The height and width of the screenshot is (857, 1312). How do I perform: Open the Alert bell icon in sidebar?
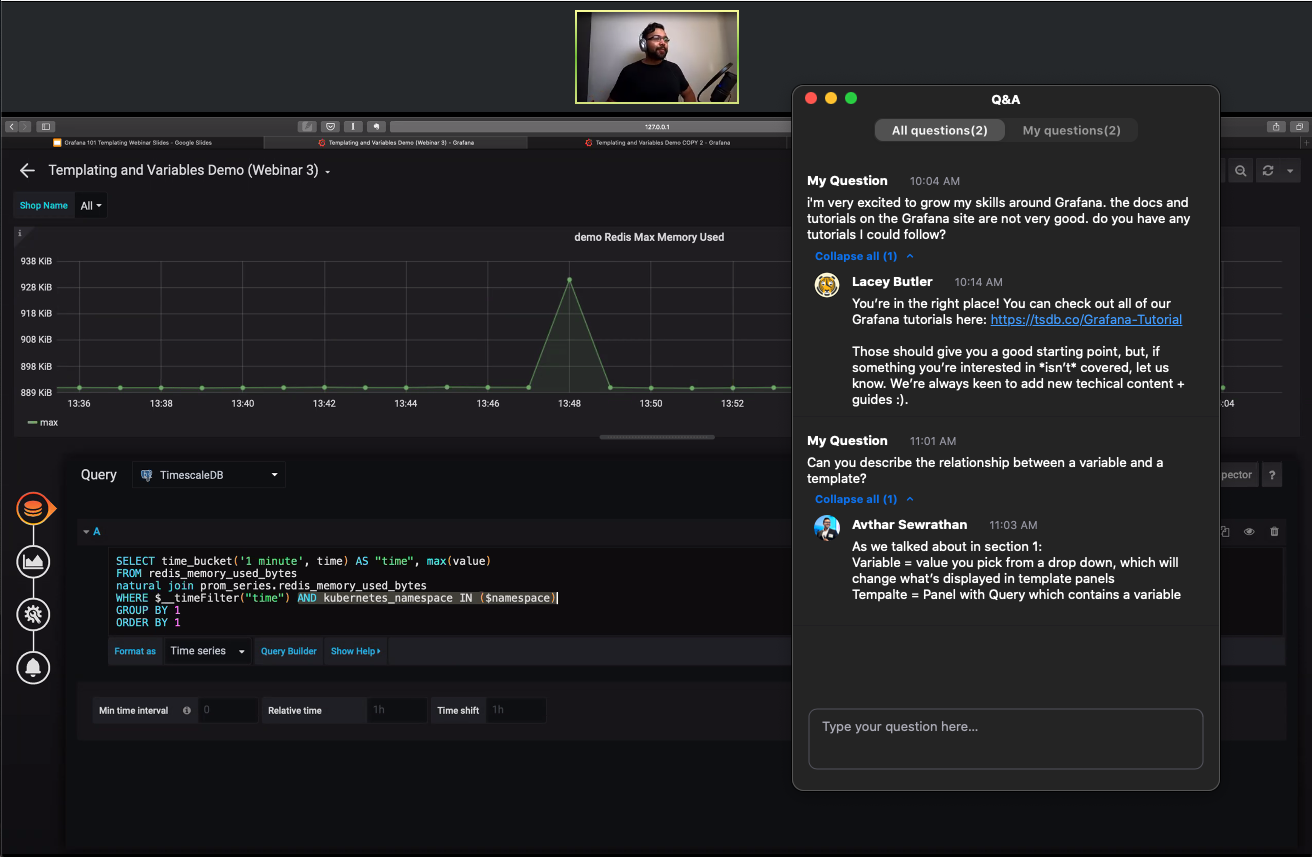[x=33, y=667]
